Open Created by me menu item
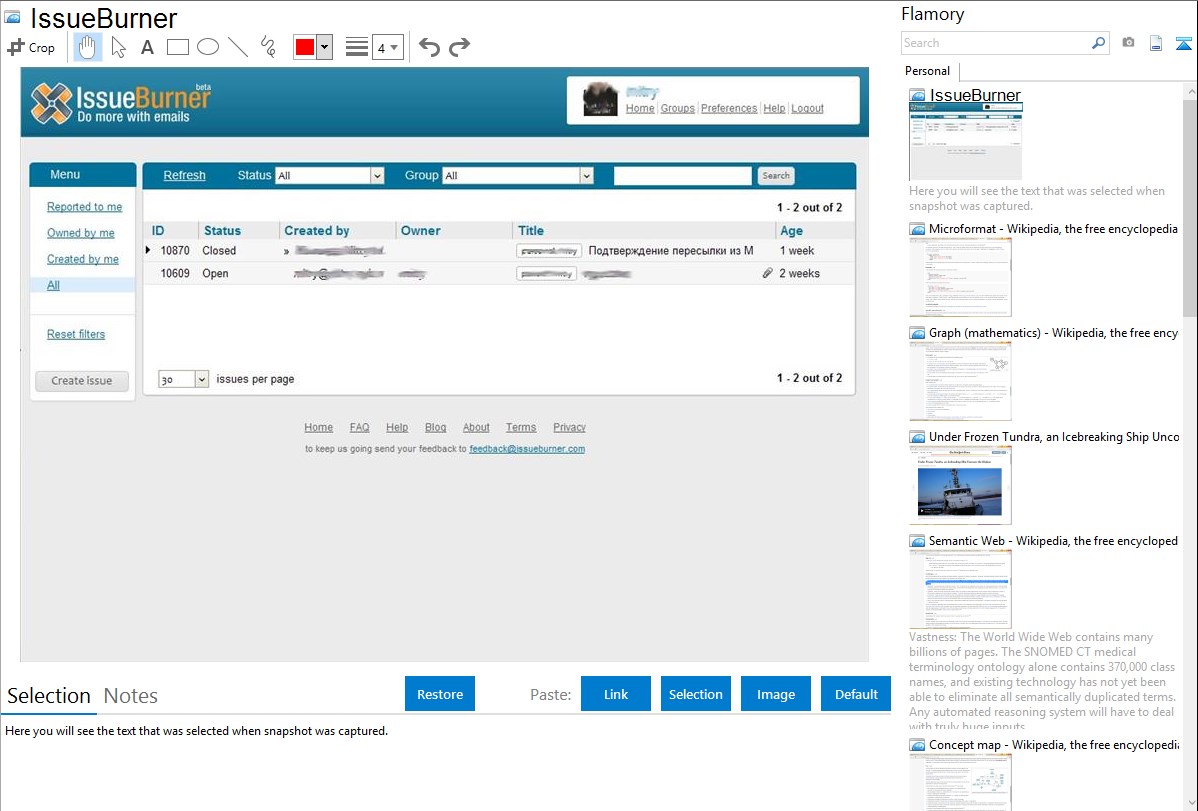The width and height of the screenshot is (1198, 811). point(83,258)
